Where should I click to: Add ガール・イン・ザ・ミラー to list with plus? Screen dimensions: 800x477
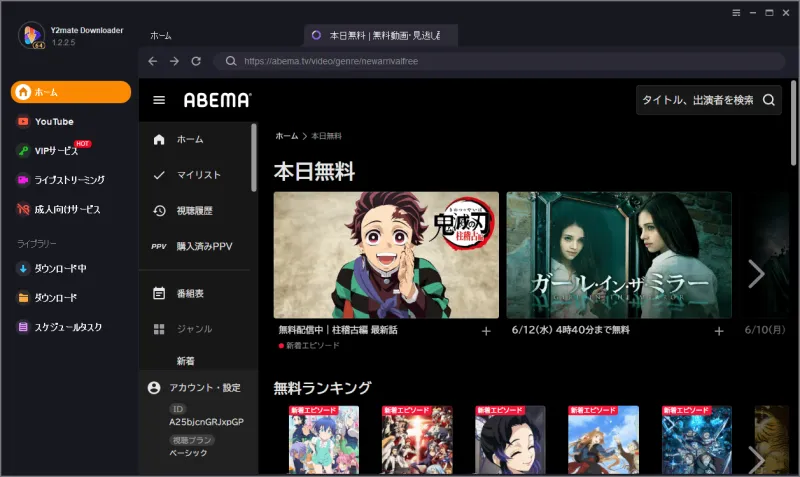719,332
